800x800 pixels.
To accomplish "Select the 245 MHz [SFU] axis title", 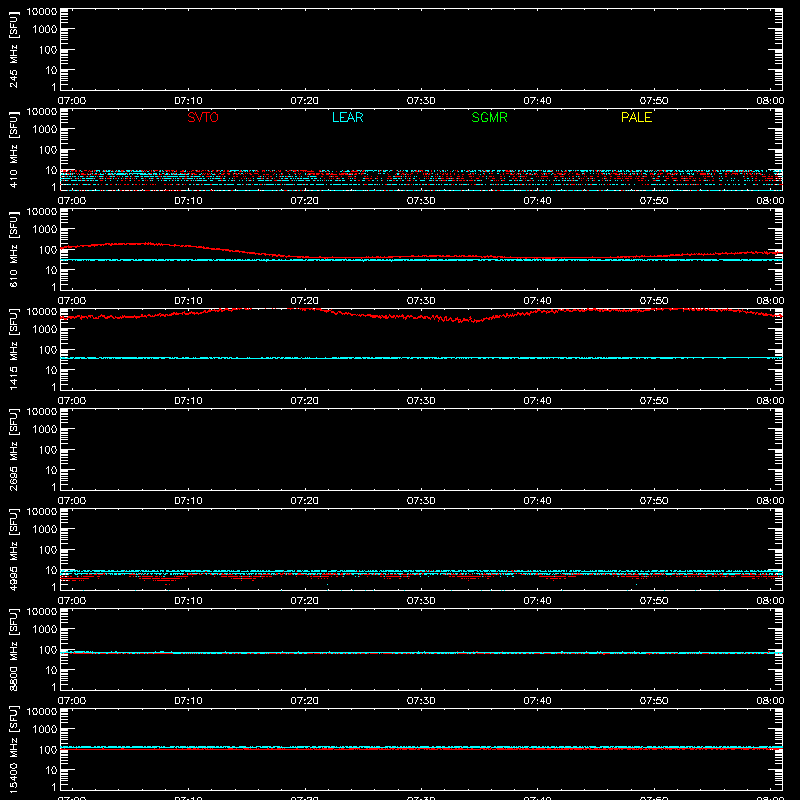I will click(13, 50).
